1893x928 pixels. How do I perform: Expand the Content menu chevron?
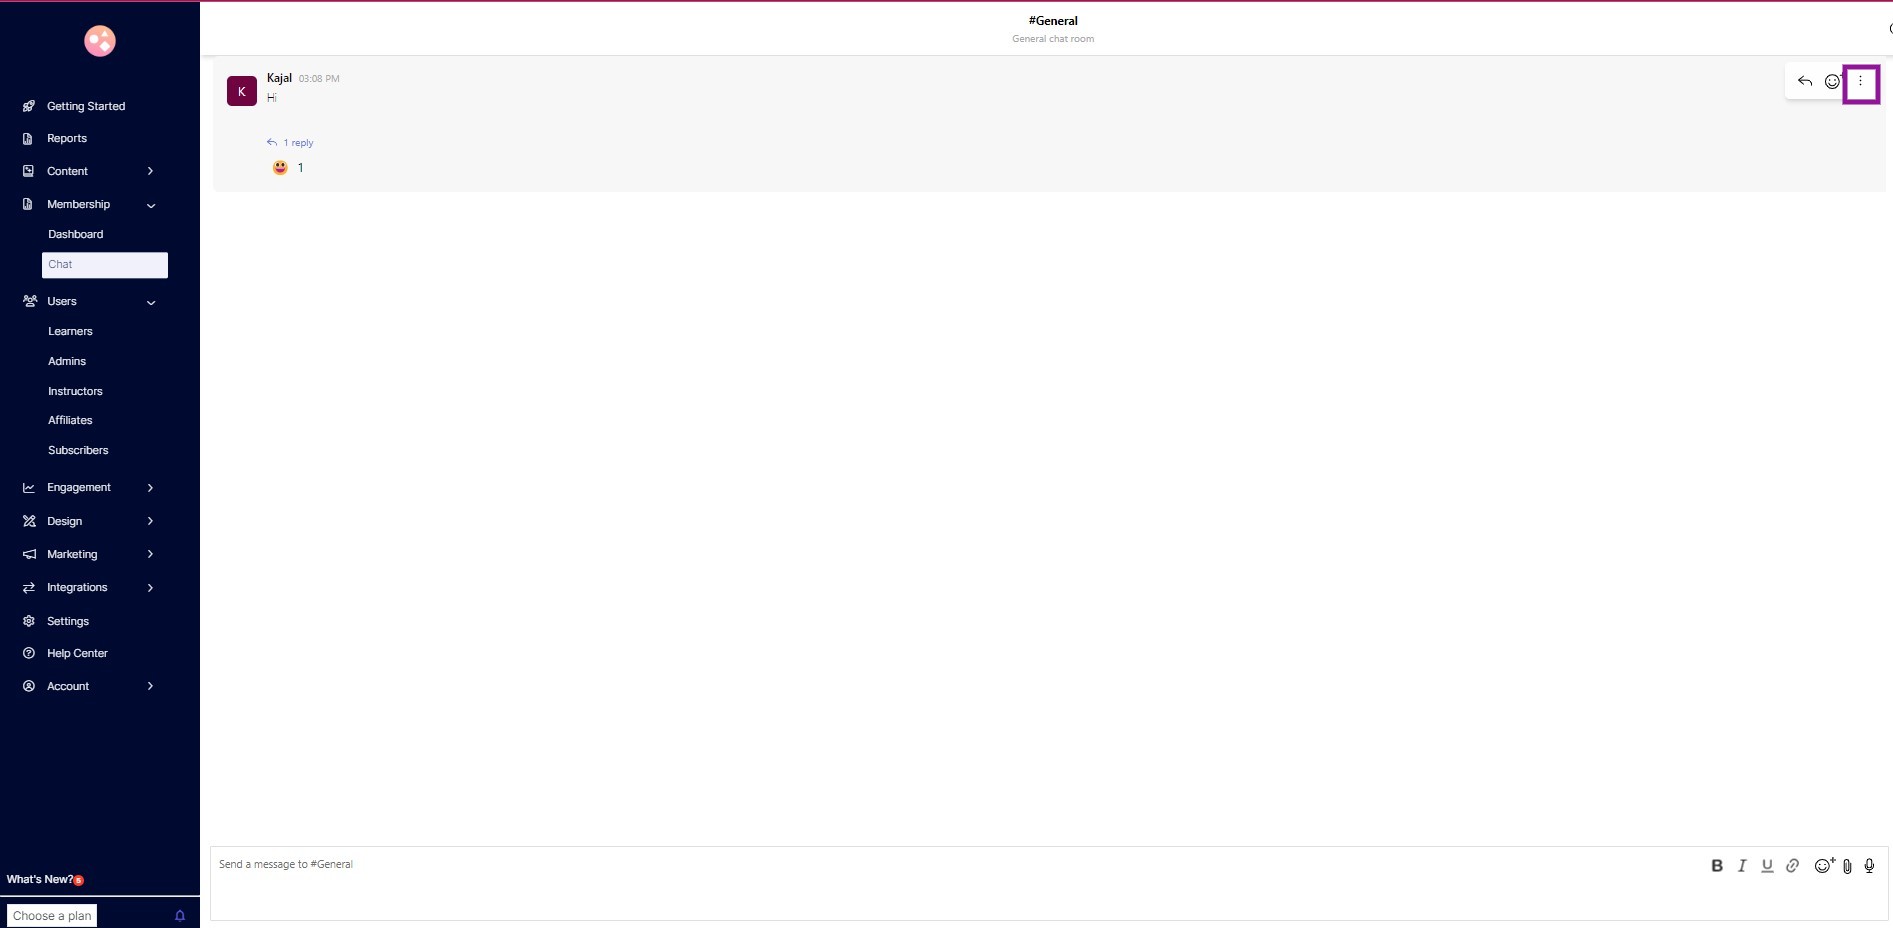click(151, 171)
